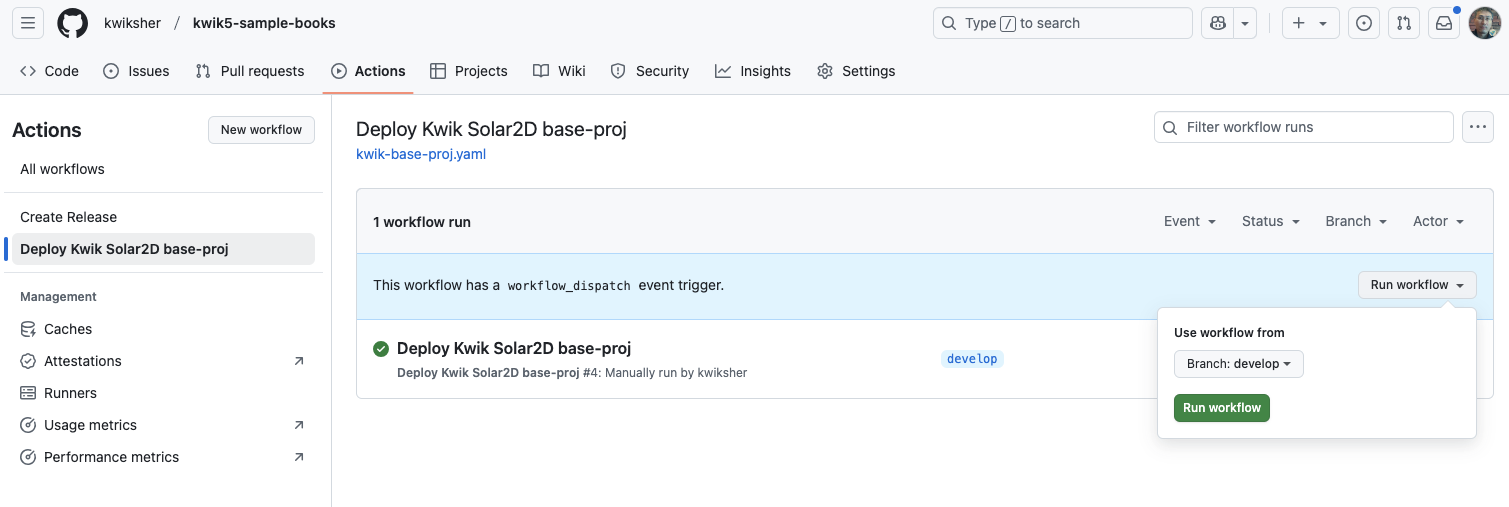
Task: Click the '1 workflow run' count text
Action: pos(422,222)
